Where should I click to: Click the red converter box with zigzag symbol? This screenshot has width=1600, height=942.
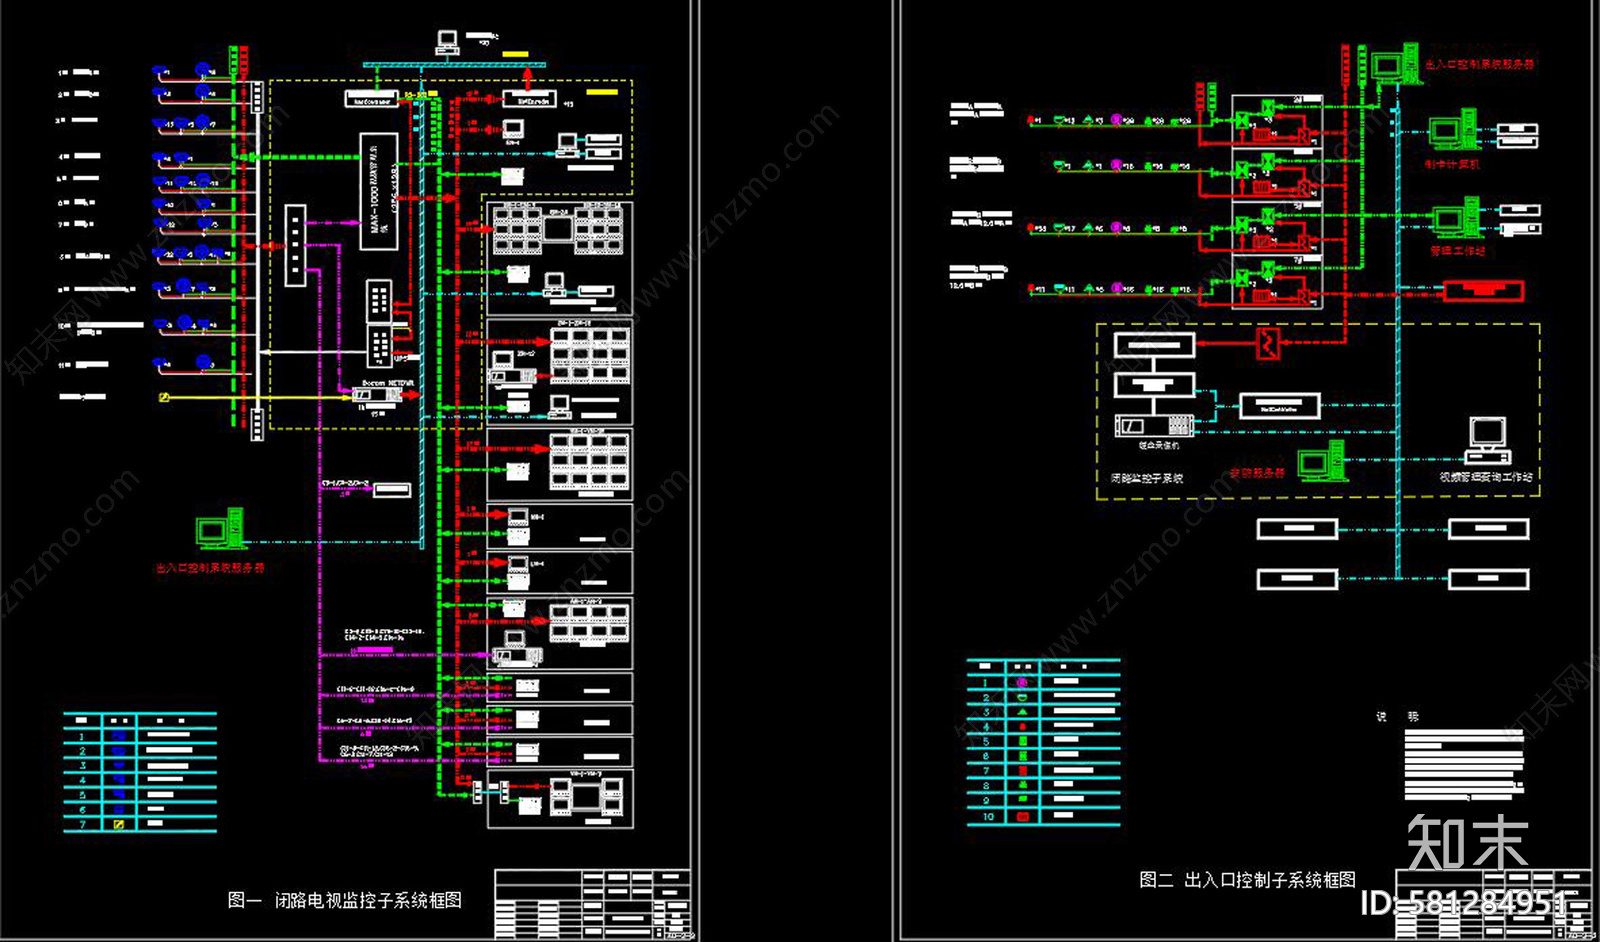(1268, 343)
